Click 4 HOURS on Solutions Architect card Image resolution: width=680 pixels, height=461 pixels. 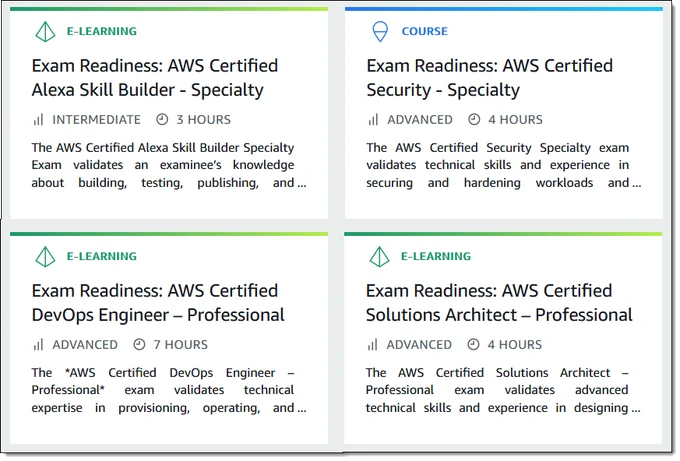click(514, 345)
